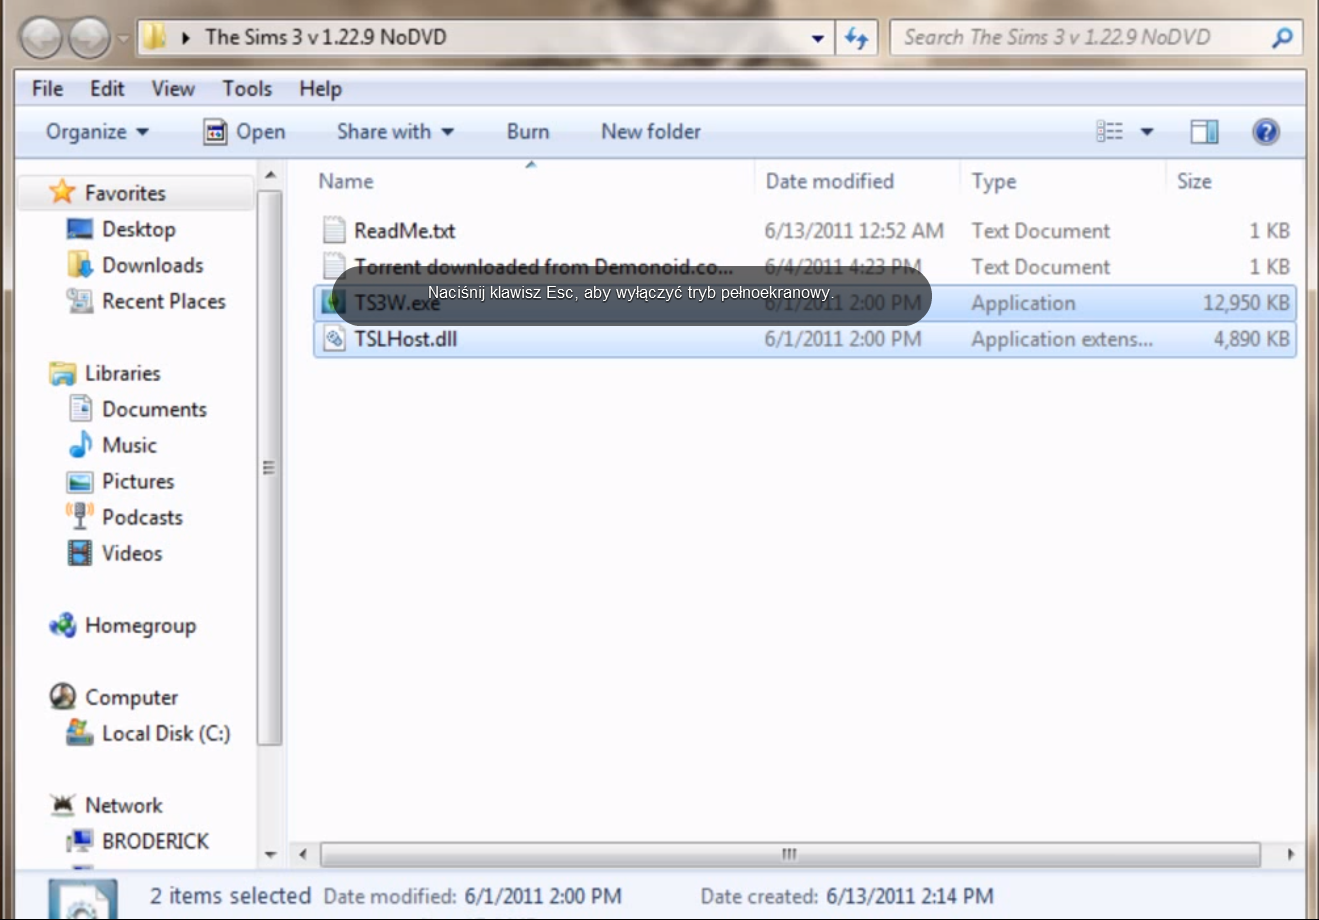
Task: Click the horizontal scrollbar thumb in file list
Action: (x=790, y=855)
